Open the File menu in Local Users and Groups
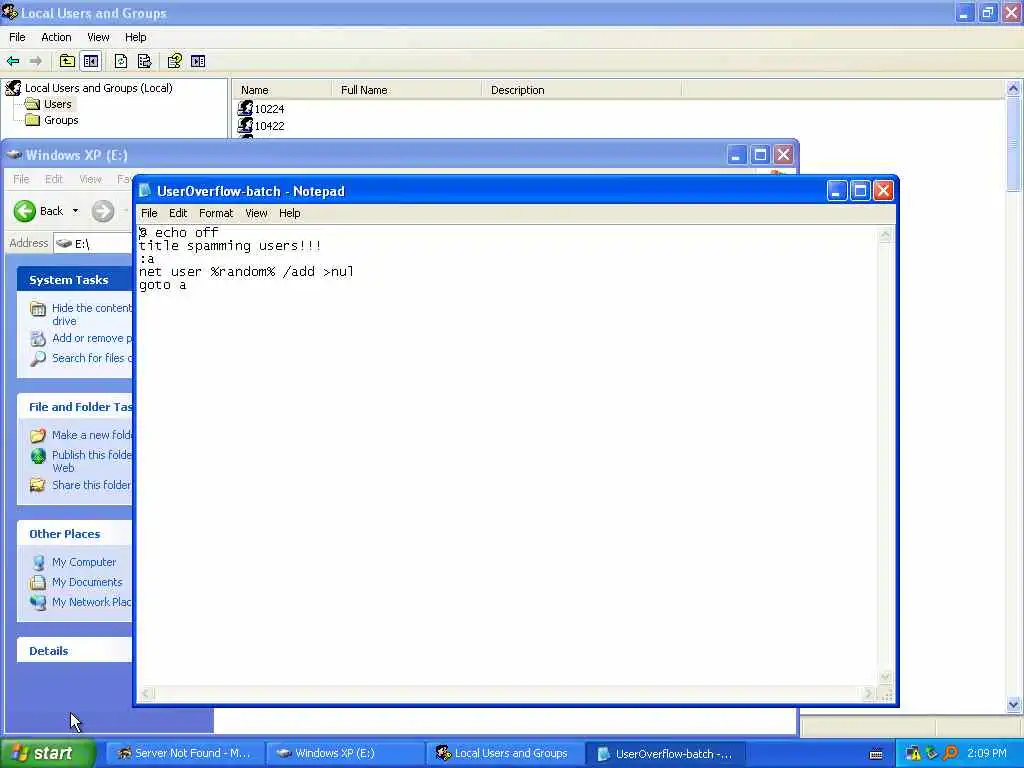Screen dimensions: 1024x768 point(18,37)
